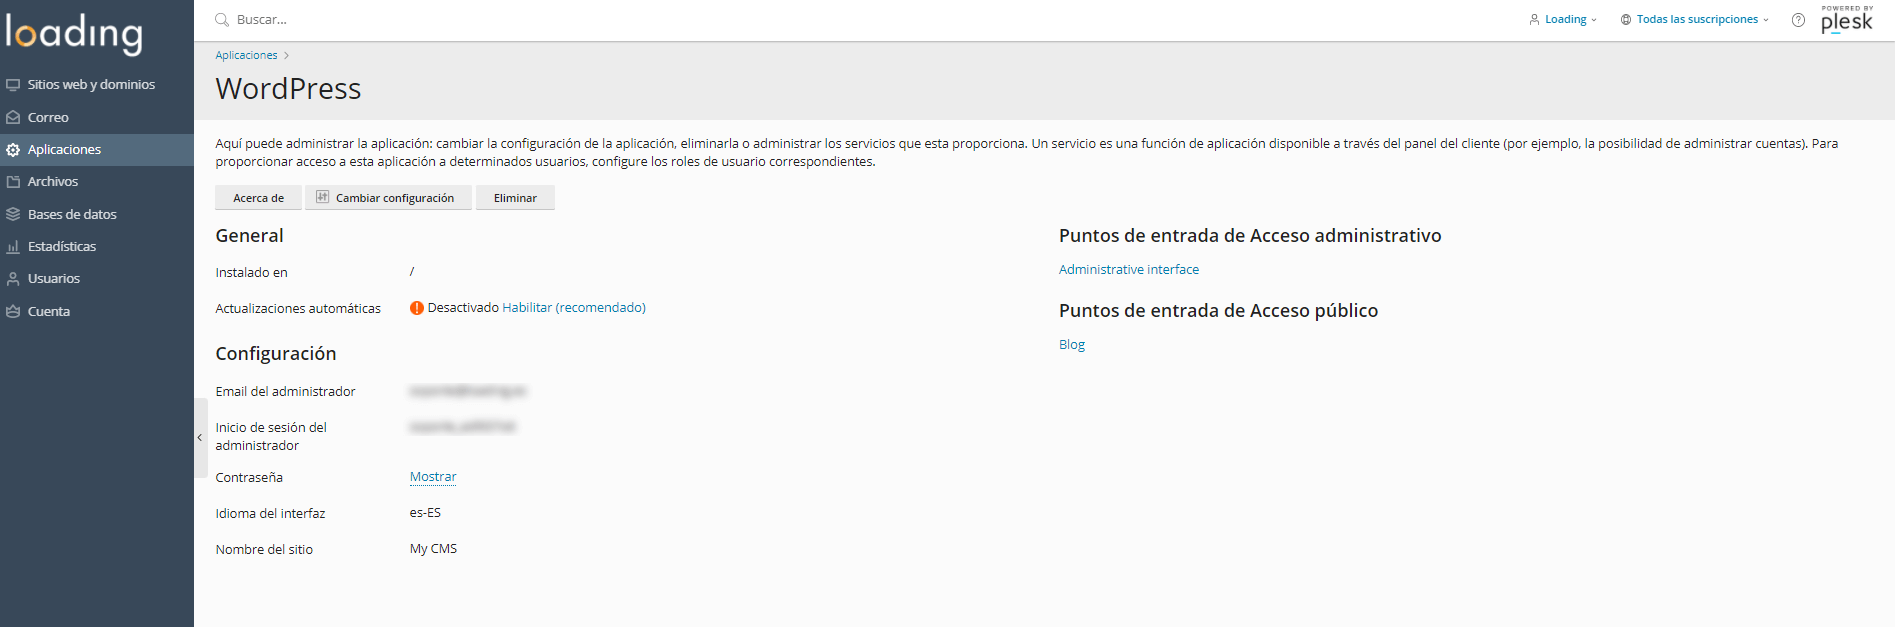Open the Blog public access link

click(x=1072, y=344)
